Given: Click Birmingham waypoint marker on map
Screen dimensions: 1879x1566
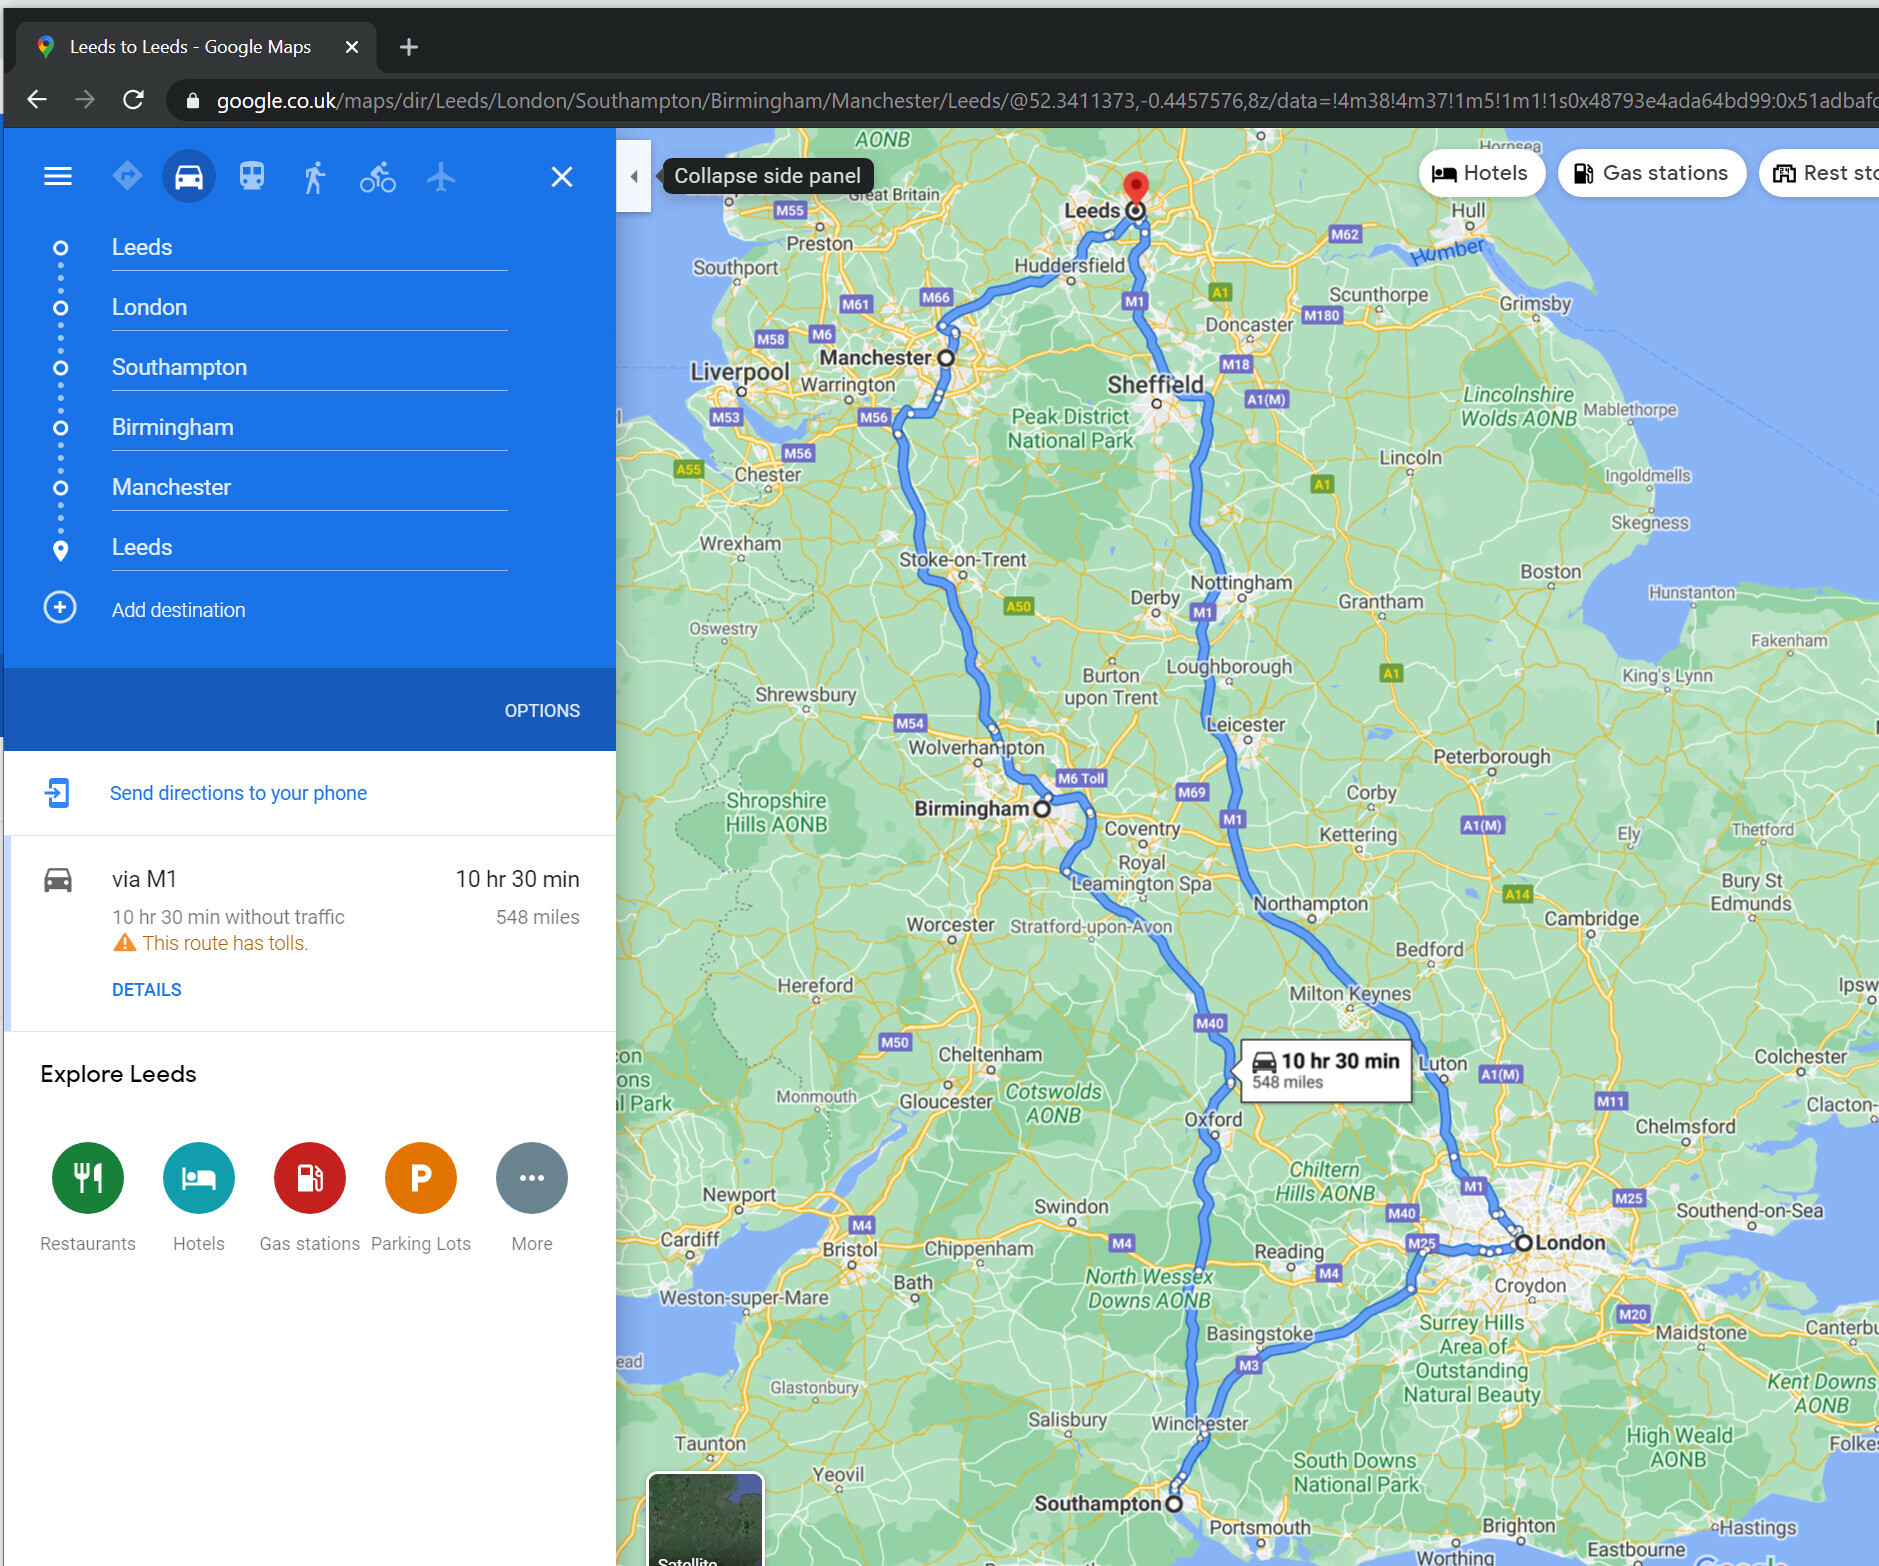Looking at the screenshot, I should 1042,808.
